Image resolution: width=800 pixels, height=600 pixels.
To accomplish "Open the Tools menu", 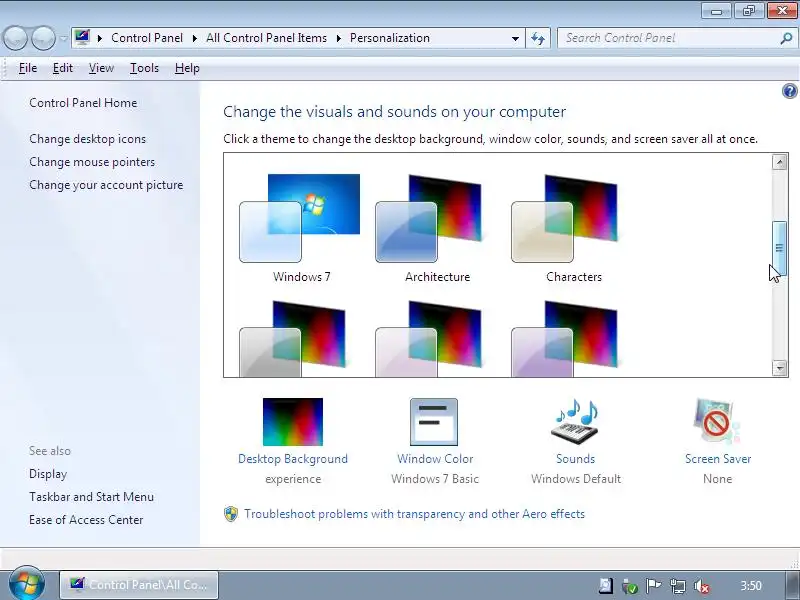I will 144,68.
